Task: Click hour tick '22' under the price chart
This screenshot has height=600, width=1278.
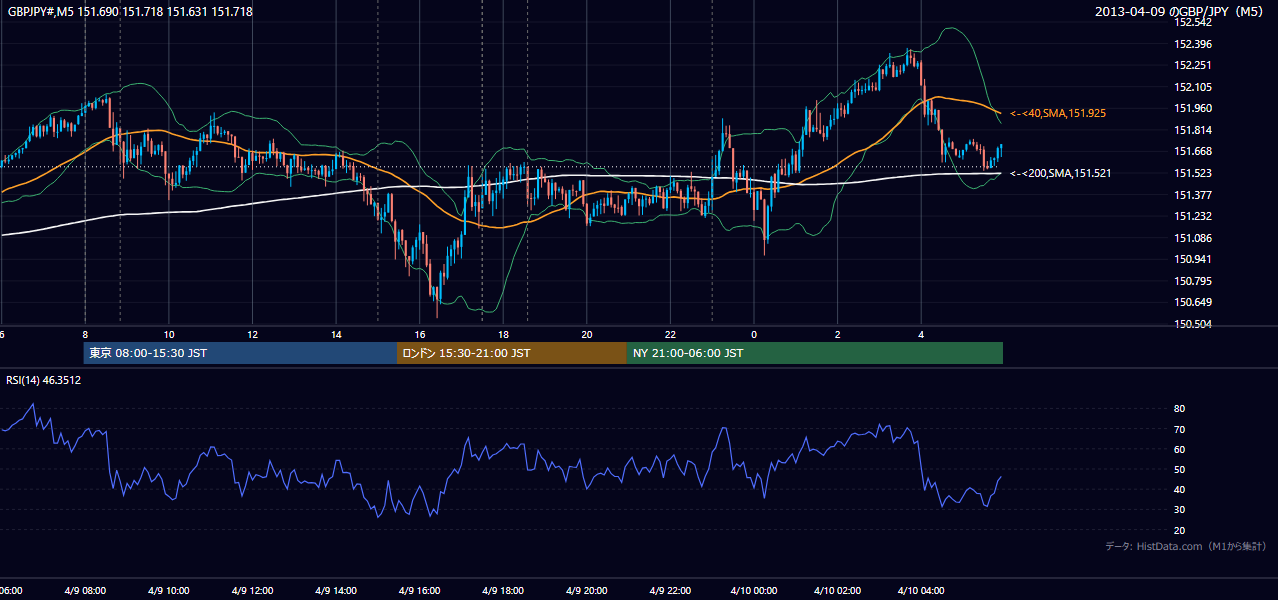Action: point(671,334)
